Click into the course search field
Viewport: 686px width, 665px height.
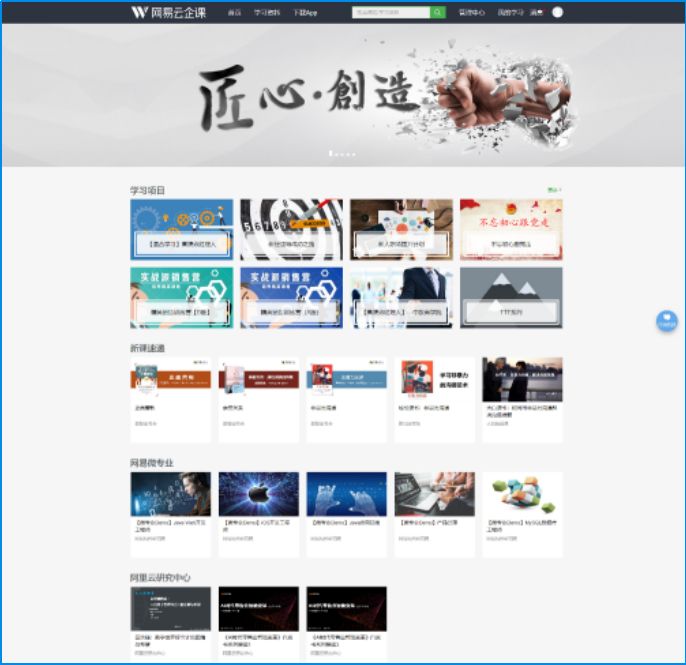pos(391,13)
